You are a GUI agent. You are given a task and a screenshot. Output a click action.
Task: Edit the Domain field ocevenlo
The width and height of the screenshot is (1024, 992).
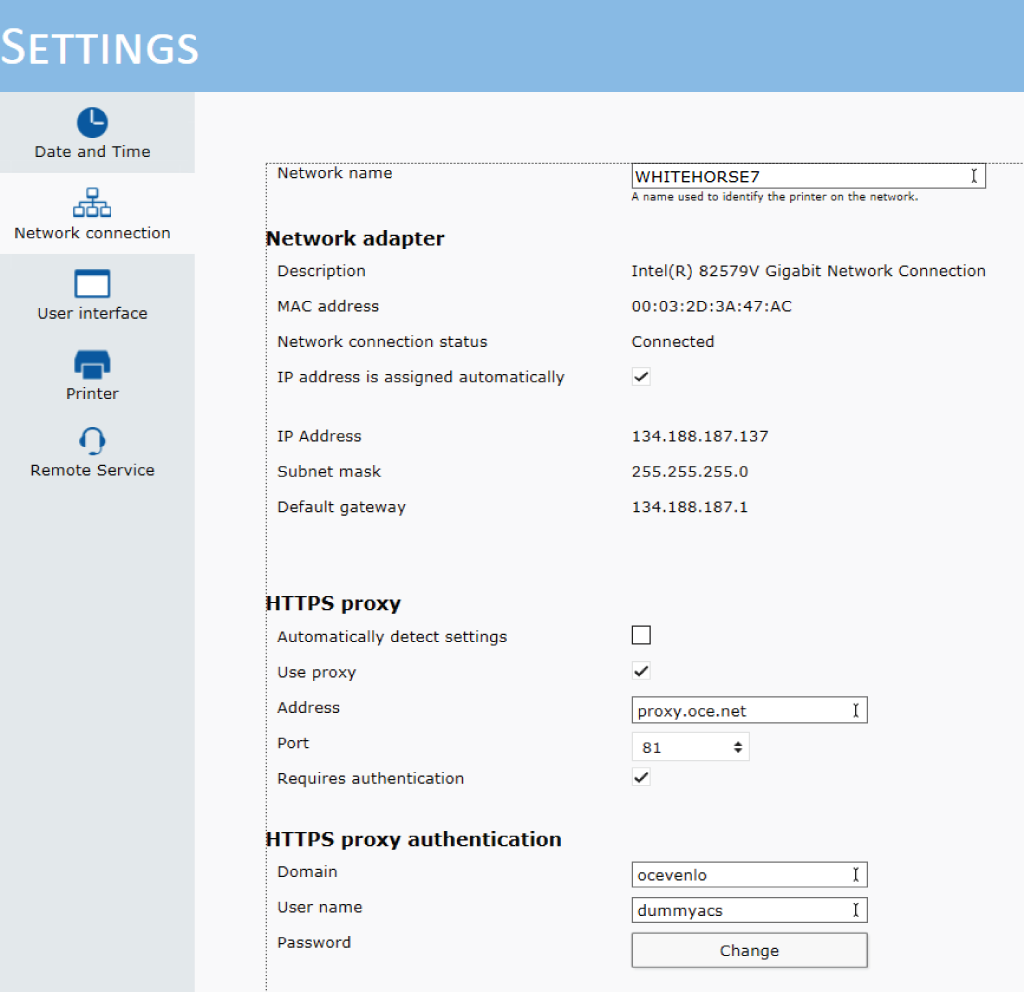[x=750, y=875]
